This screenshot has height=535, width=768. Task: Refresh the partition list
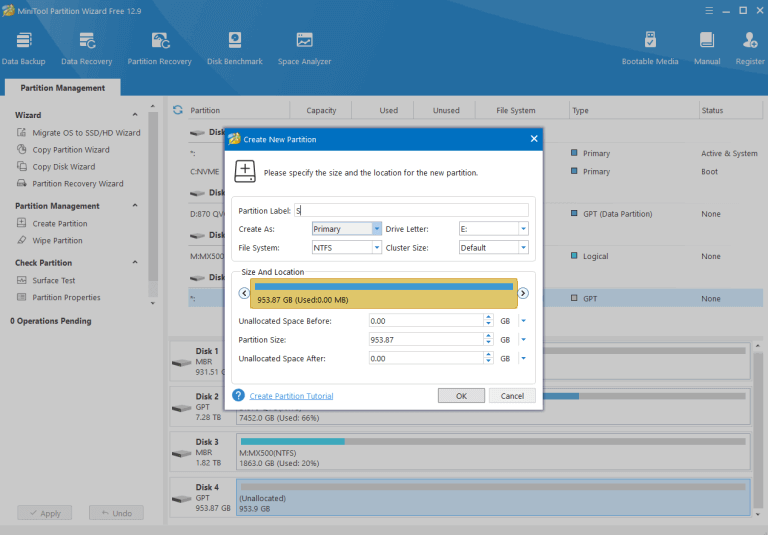point(178,110)
